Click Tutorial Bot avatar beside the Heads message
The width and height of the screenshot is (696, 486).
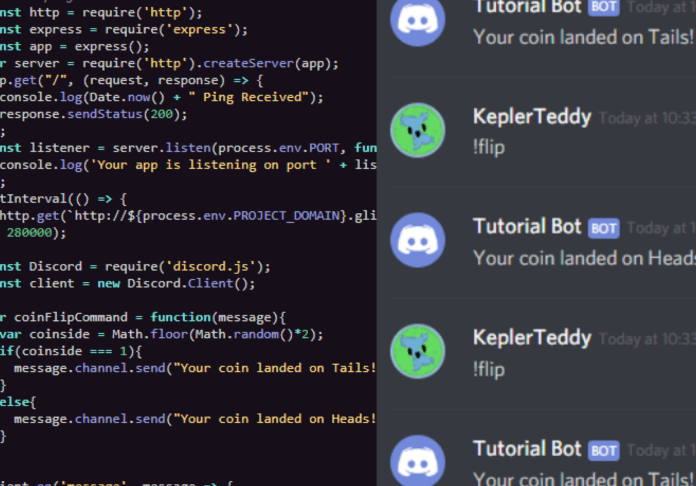[x=422, y=240]
